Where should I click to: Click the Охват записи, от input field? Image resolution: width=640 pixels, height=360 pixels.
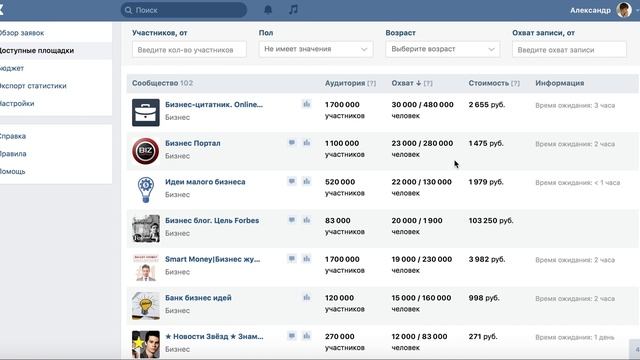click(x=569, y=49)
